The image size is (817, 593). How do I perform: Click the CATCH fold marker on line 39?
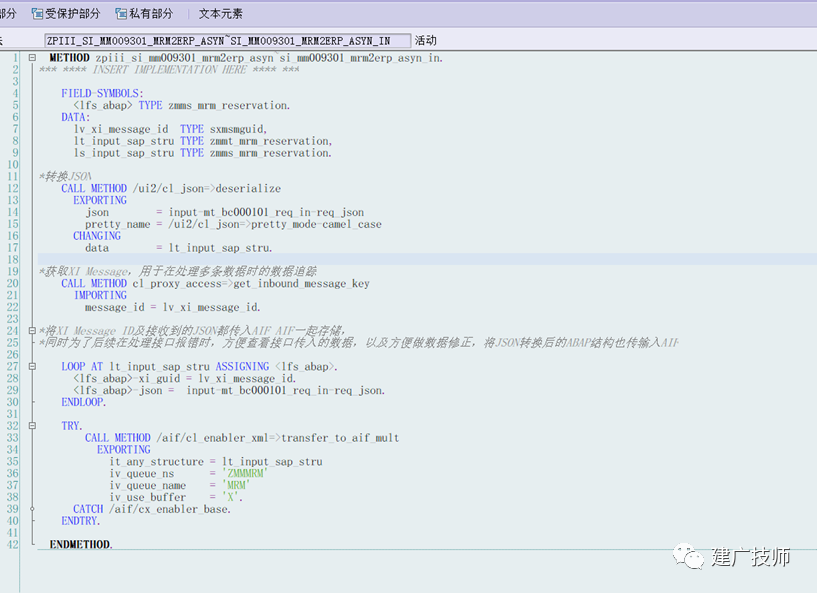[32, 509]
